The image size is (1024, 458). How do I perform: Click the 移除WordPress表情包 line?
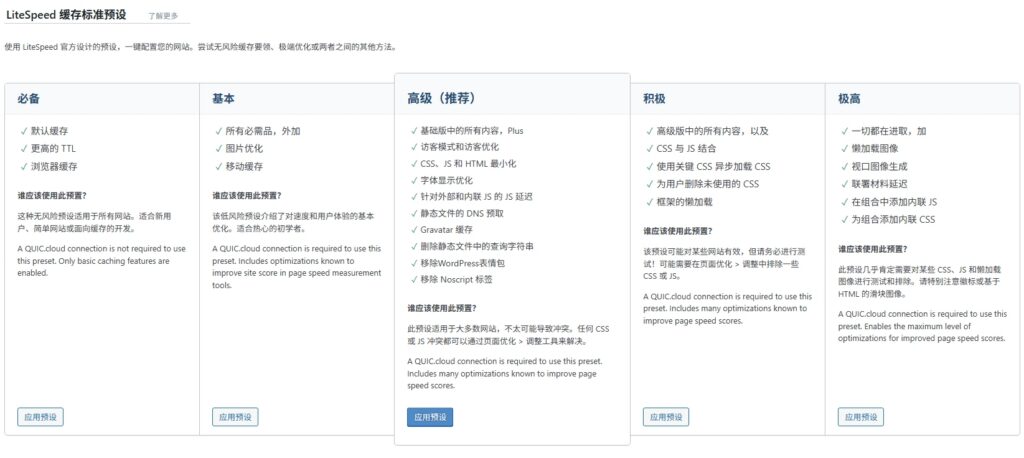pos(463,263)
